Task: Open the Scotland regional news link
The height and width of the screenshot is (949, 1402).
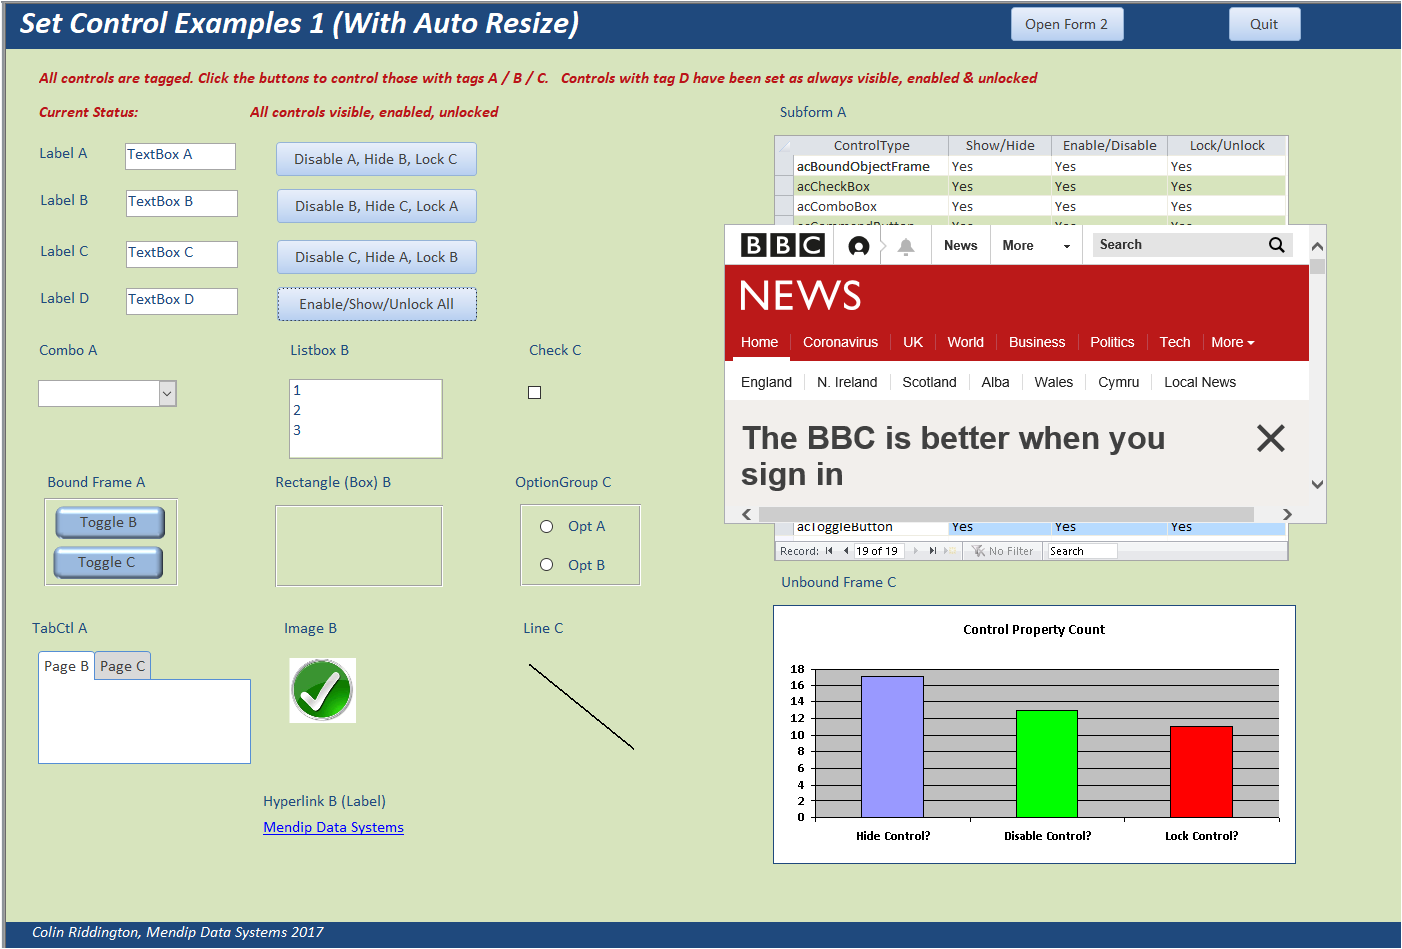Action: pyautogui.click(x=929, y=382)
